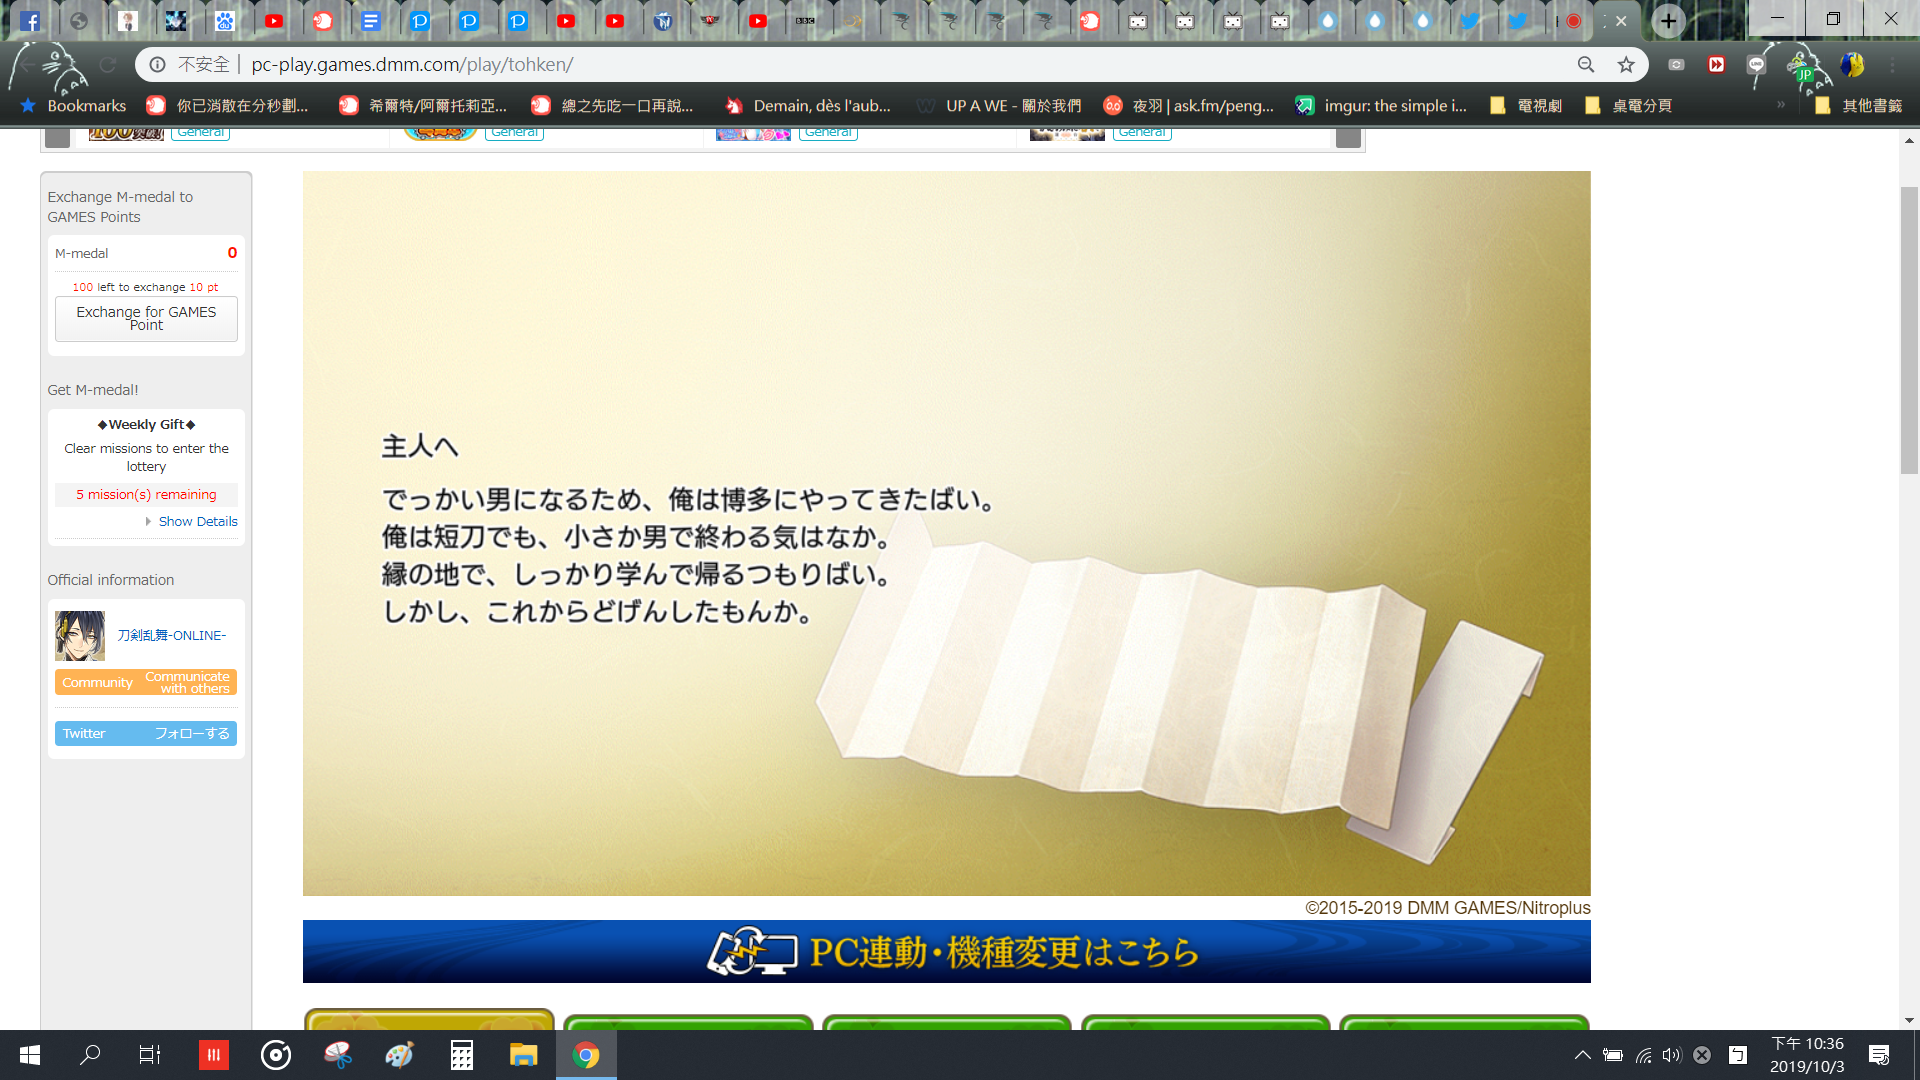Image resolution: width=1920 pixels, height=1080 pixels.
Task: Switch to the Google Docs tab
Action: click(371, 21)
